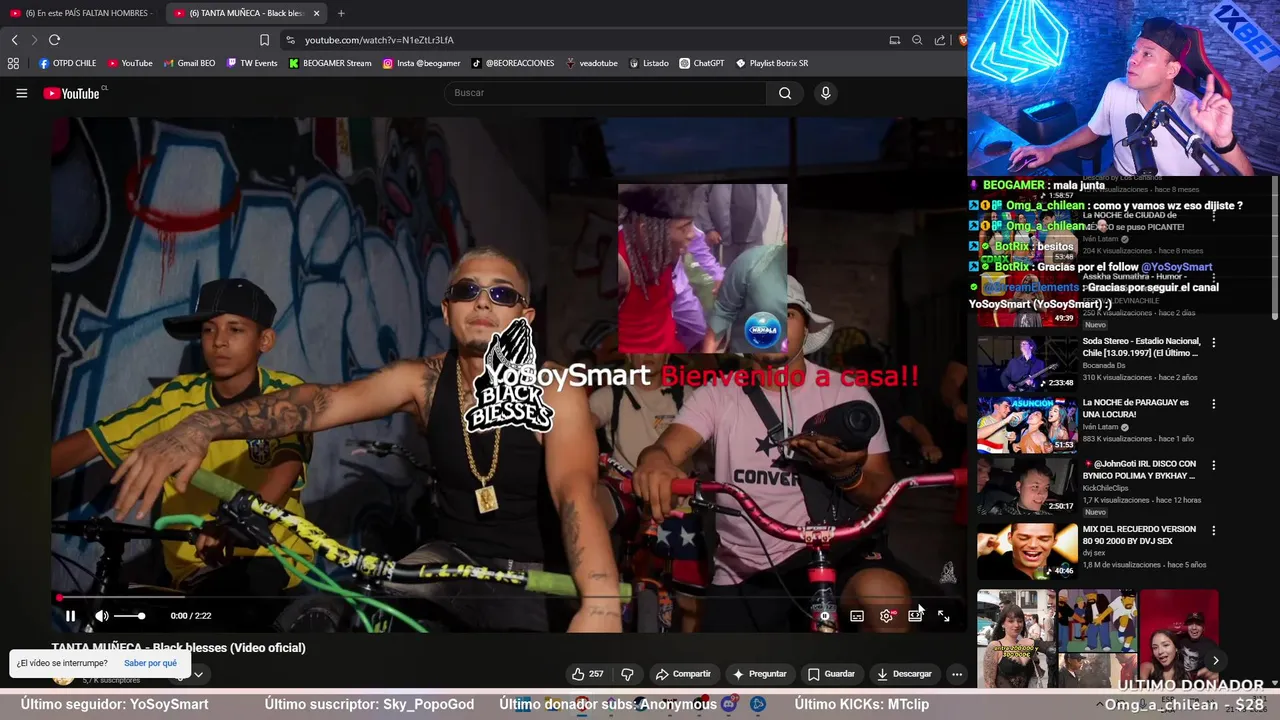Image resolution: width=1280 pixels, height=720 pixels.
Task: Open options for the Soda Stereo video
Action: (1214, 342)
